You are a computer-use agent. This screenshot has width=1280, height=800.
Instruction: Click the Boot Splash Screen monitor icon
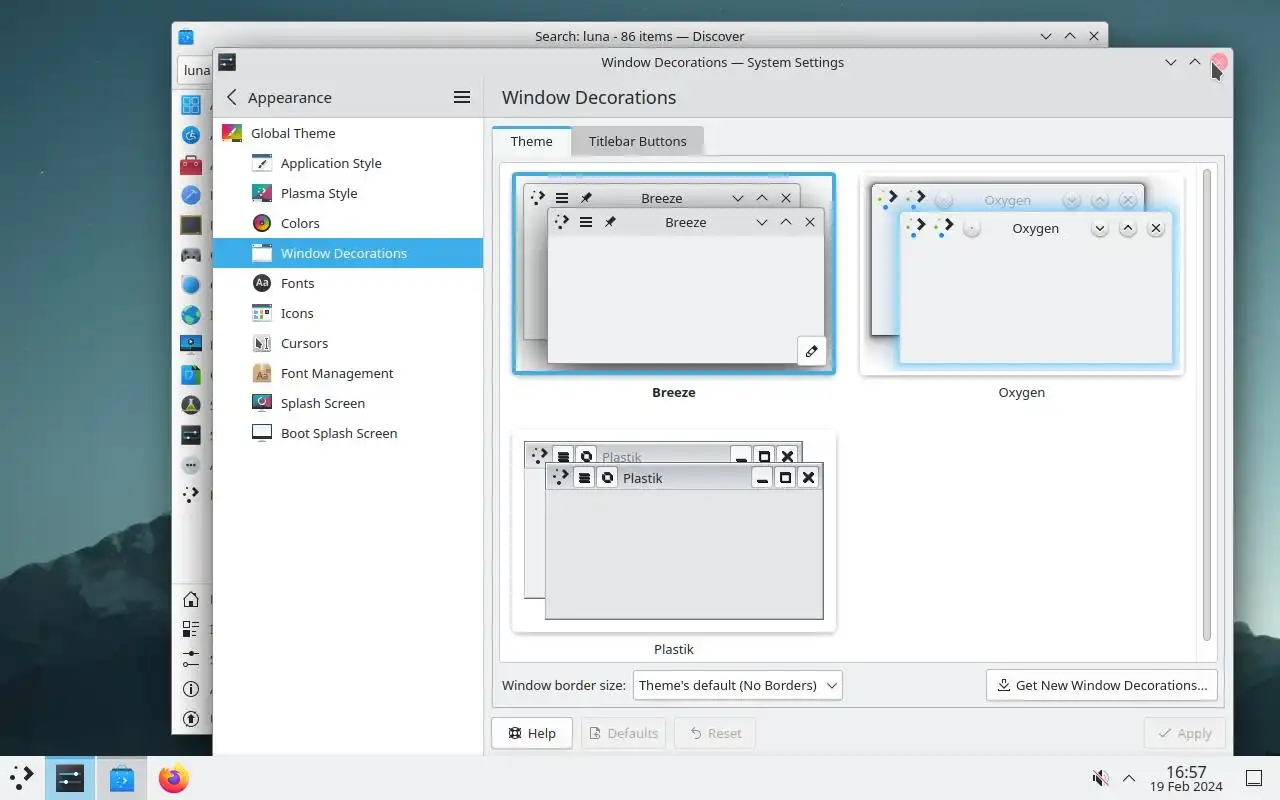pos(262,433)
